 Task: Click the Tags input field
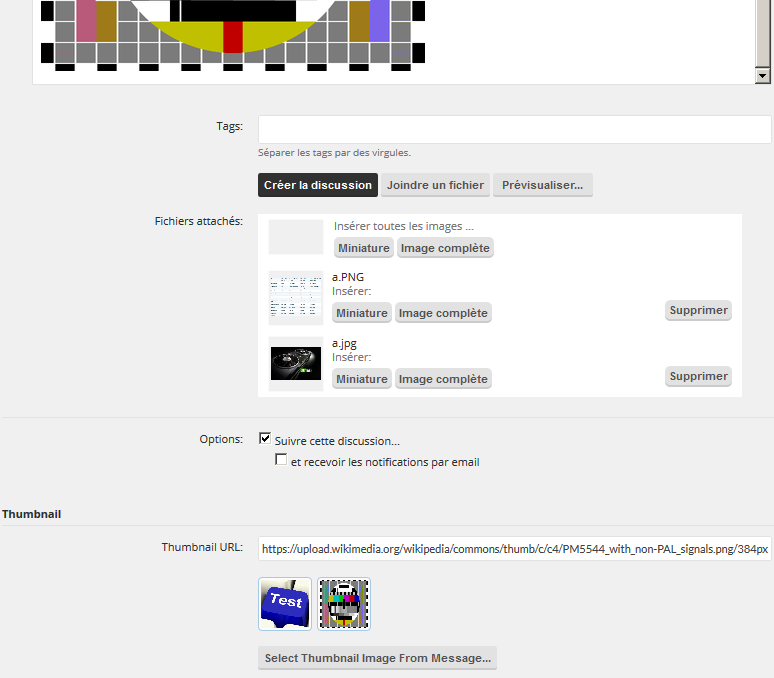514,130
